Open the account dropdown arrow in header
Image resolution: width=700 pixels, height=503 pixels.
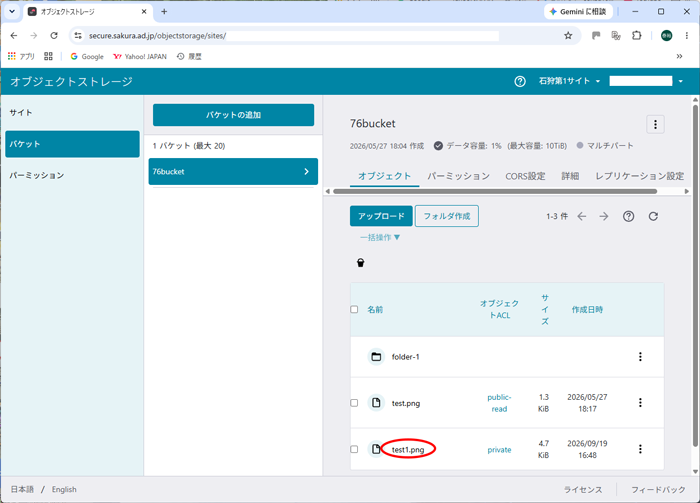tap(681, 81)
